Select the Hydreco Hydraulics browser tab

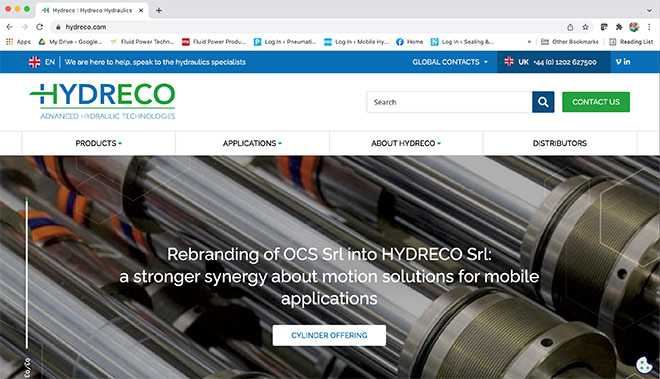[x=92, y=11]
